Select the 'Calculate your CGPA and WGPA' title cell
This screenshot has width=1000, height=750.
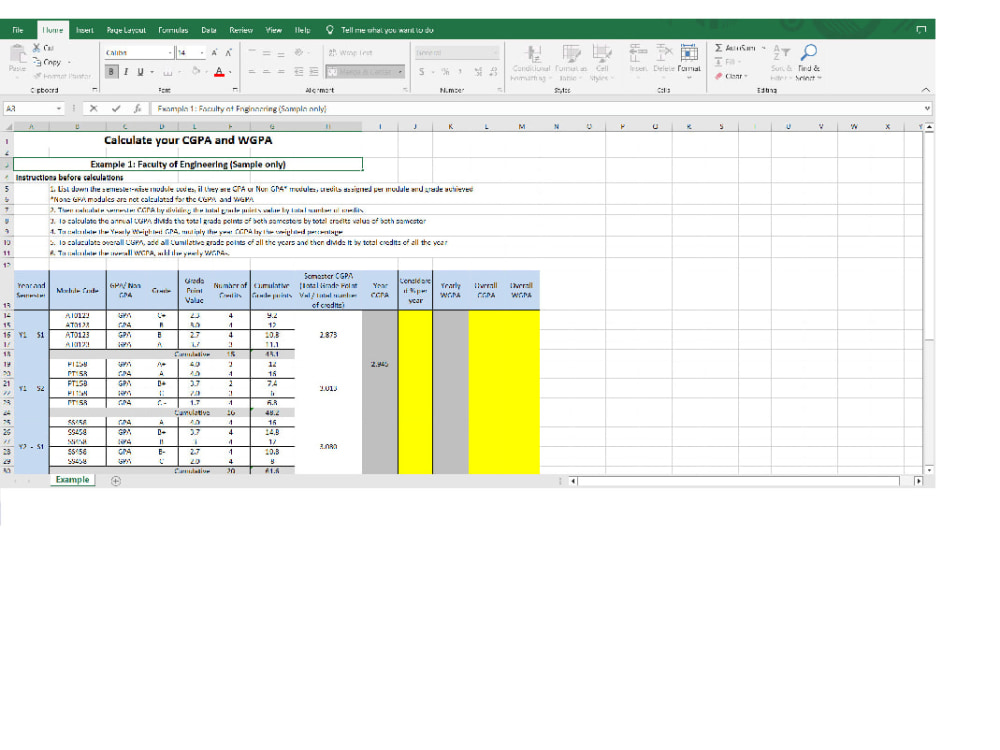point(188,141)
